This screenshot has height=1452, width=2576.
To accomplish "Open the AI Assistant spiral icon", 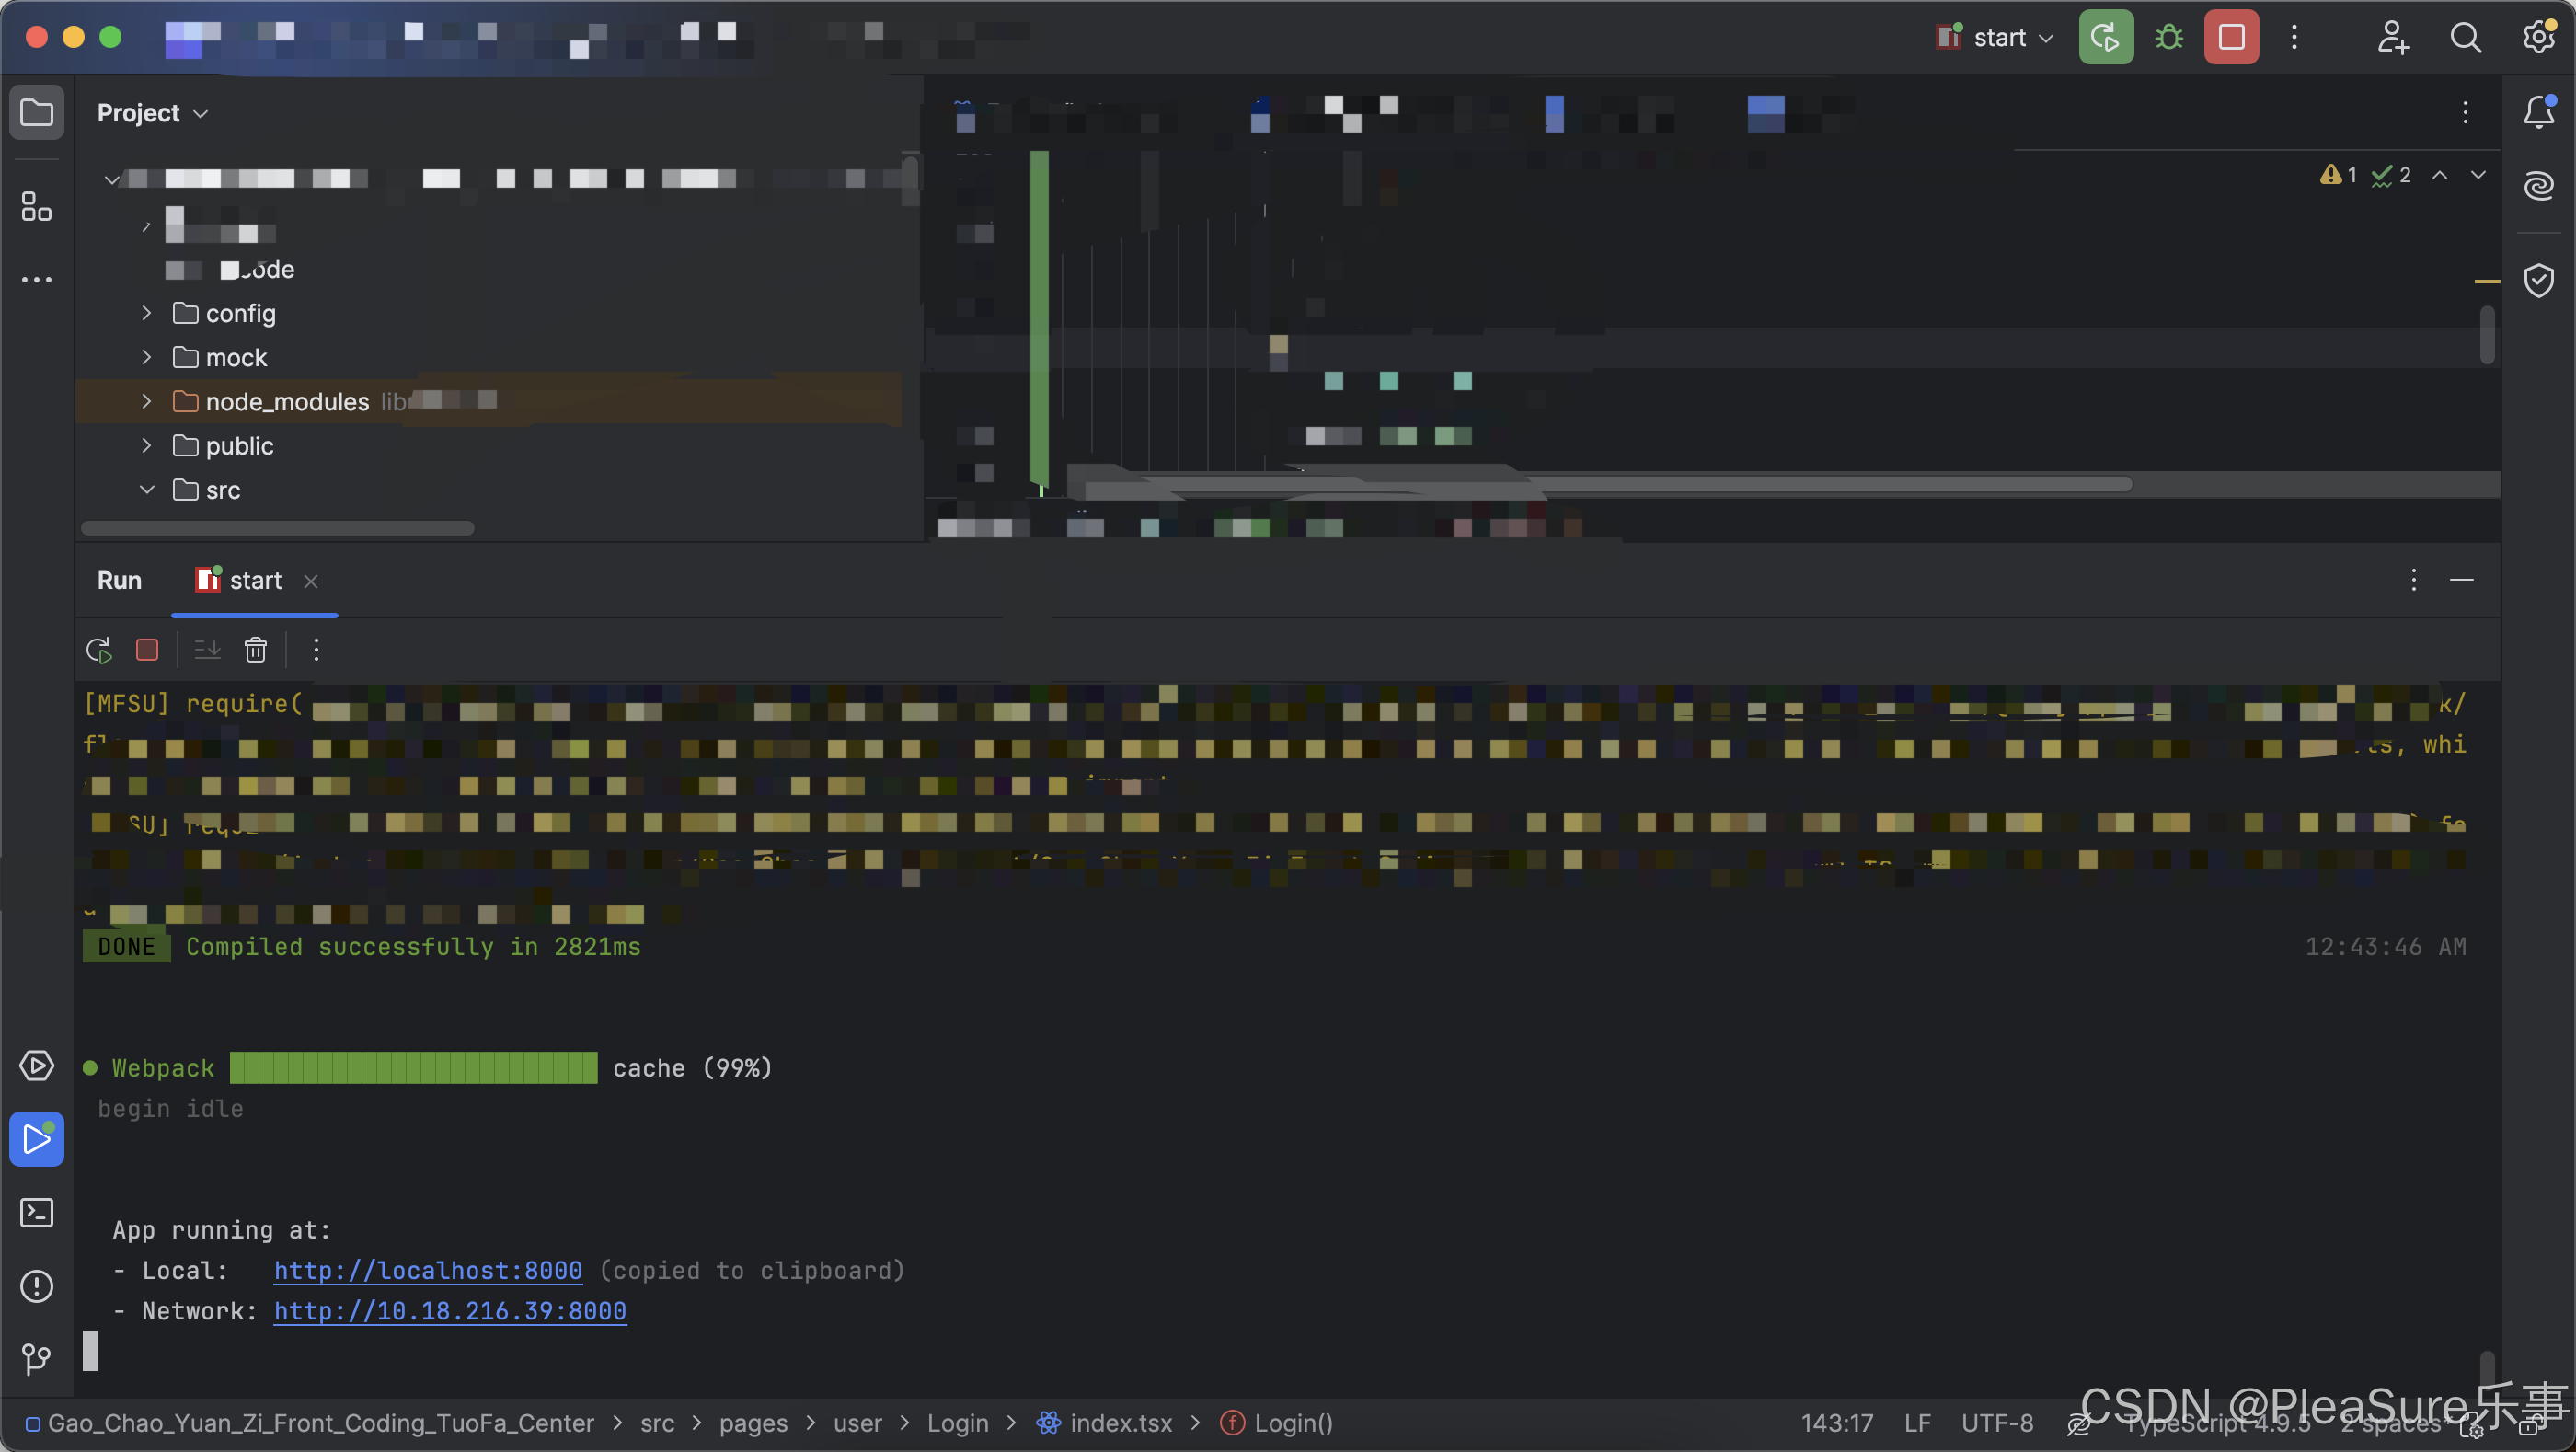I will [x=2539, y=186].
